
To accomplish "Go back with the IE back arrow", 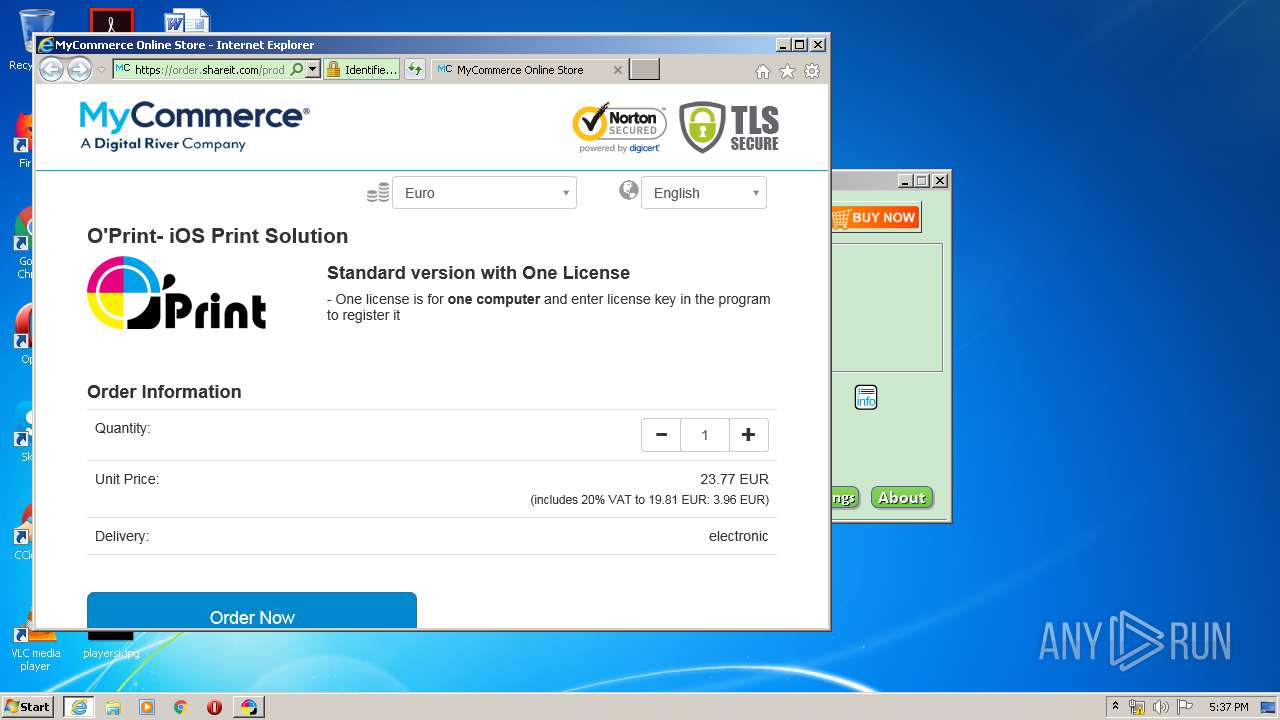I will 51,69.
